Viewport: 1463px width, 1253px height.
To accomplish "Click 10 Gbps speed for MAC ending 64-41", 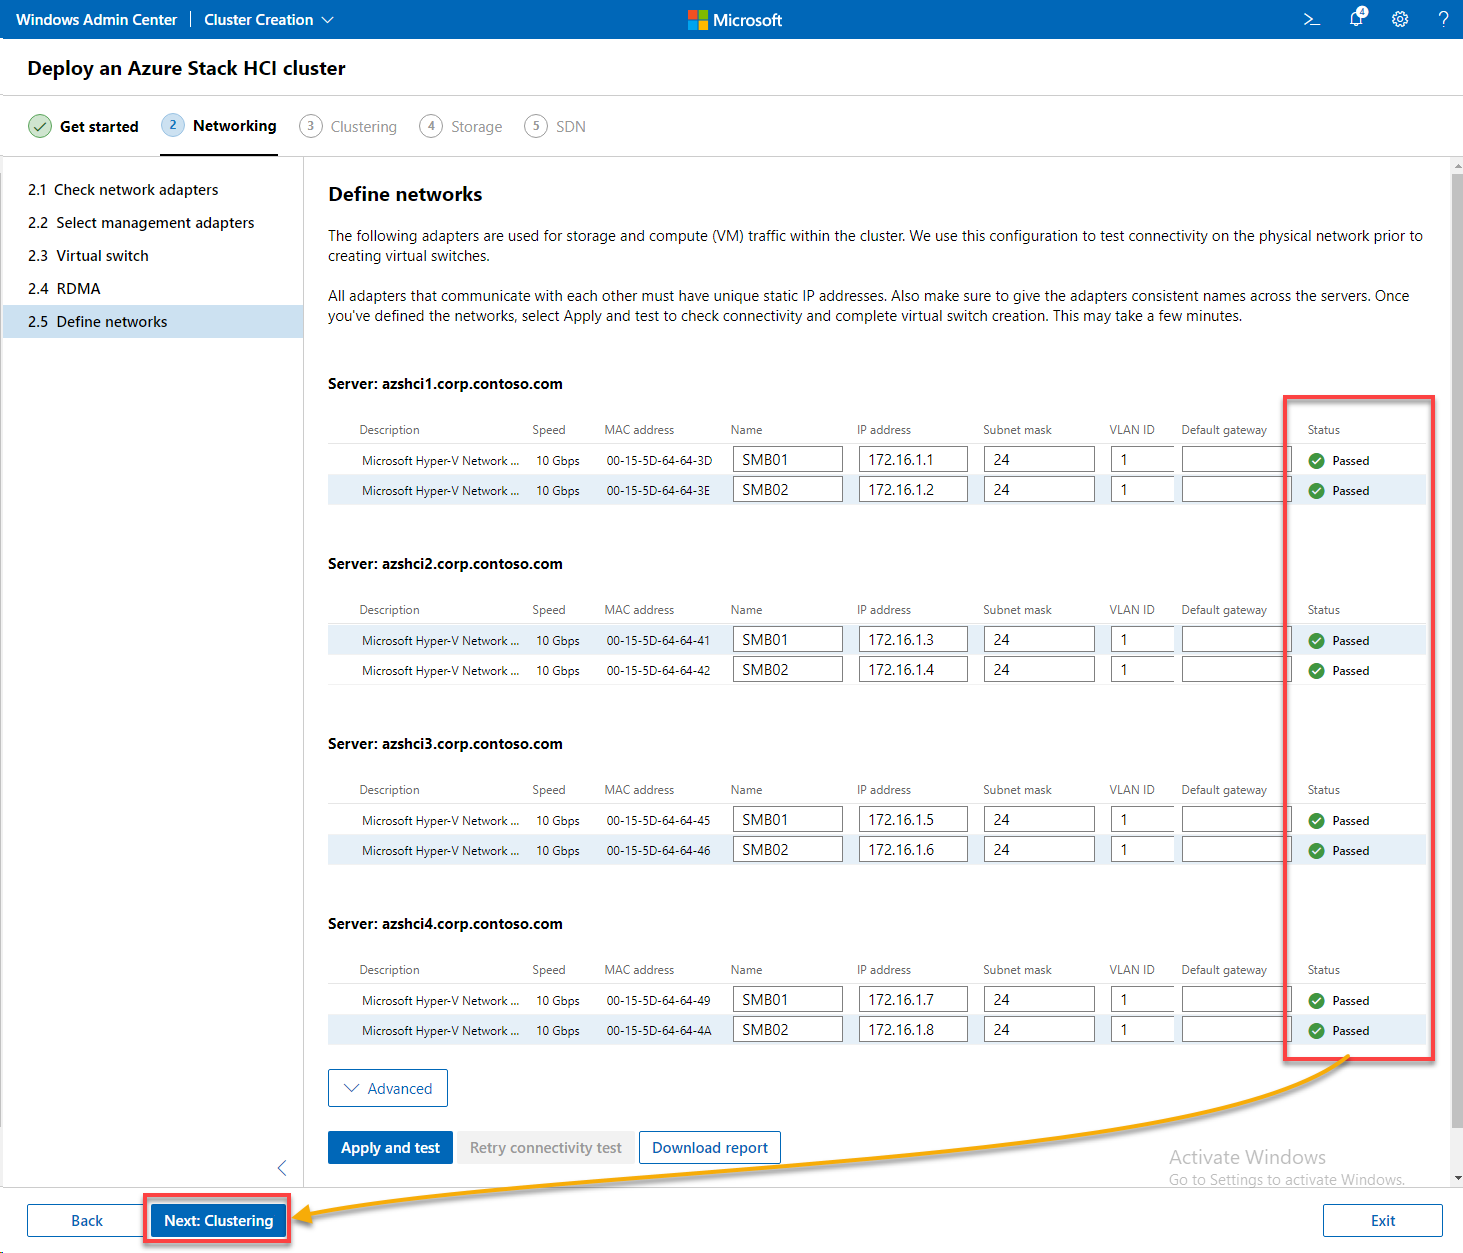I will (x=558, y=641).
